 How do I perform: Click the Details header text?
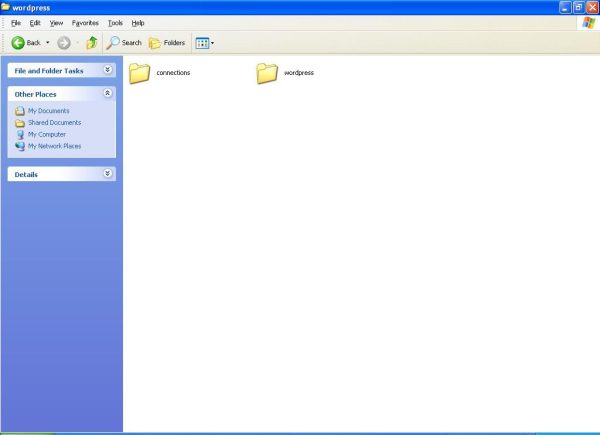26,174
